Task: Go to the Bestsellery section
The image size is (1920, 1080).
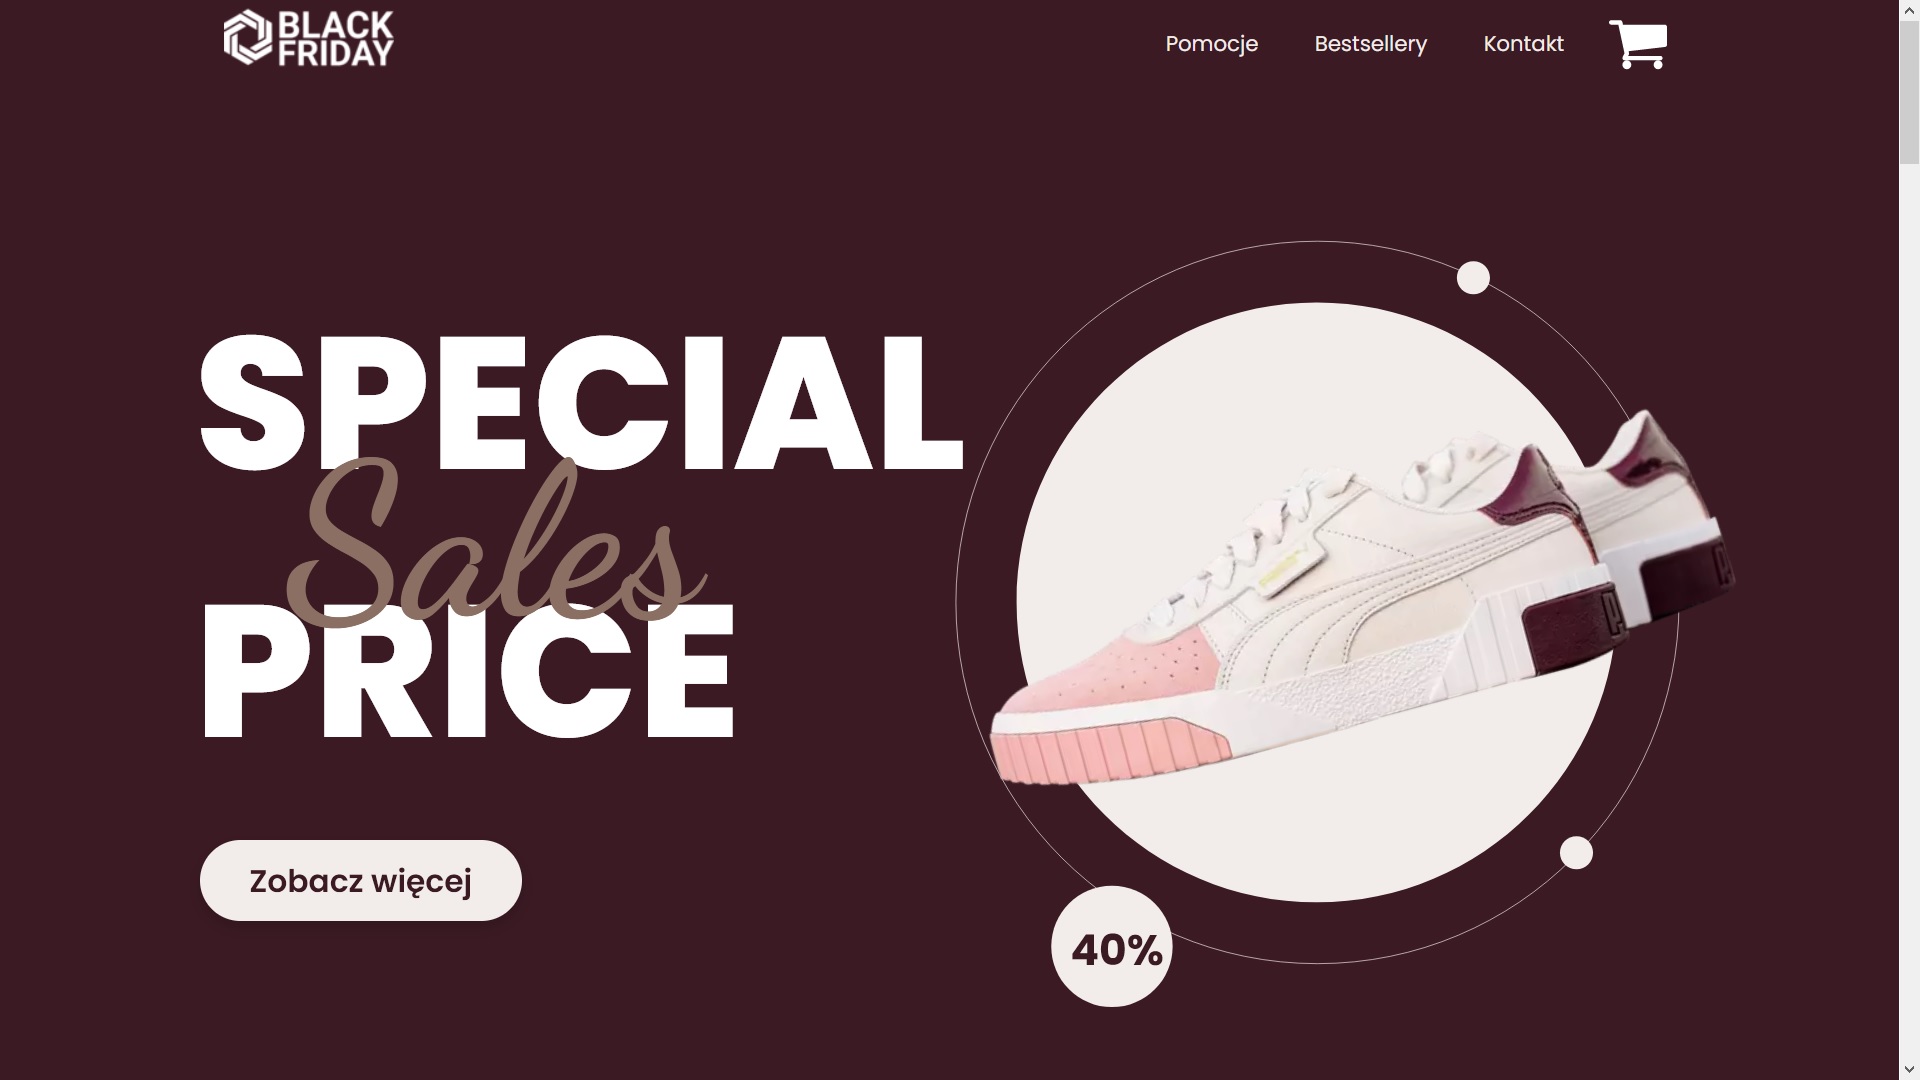Action: [1370, 44]
